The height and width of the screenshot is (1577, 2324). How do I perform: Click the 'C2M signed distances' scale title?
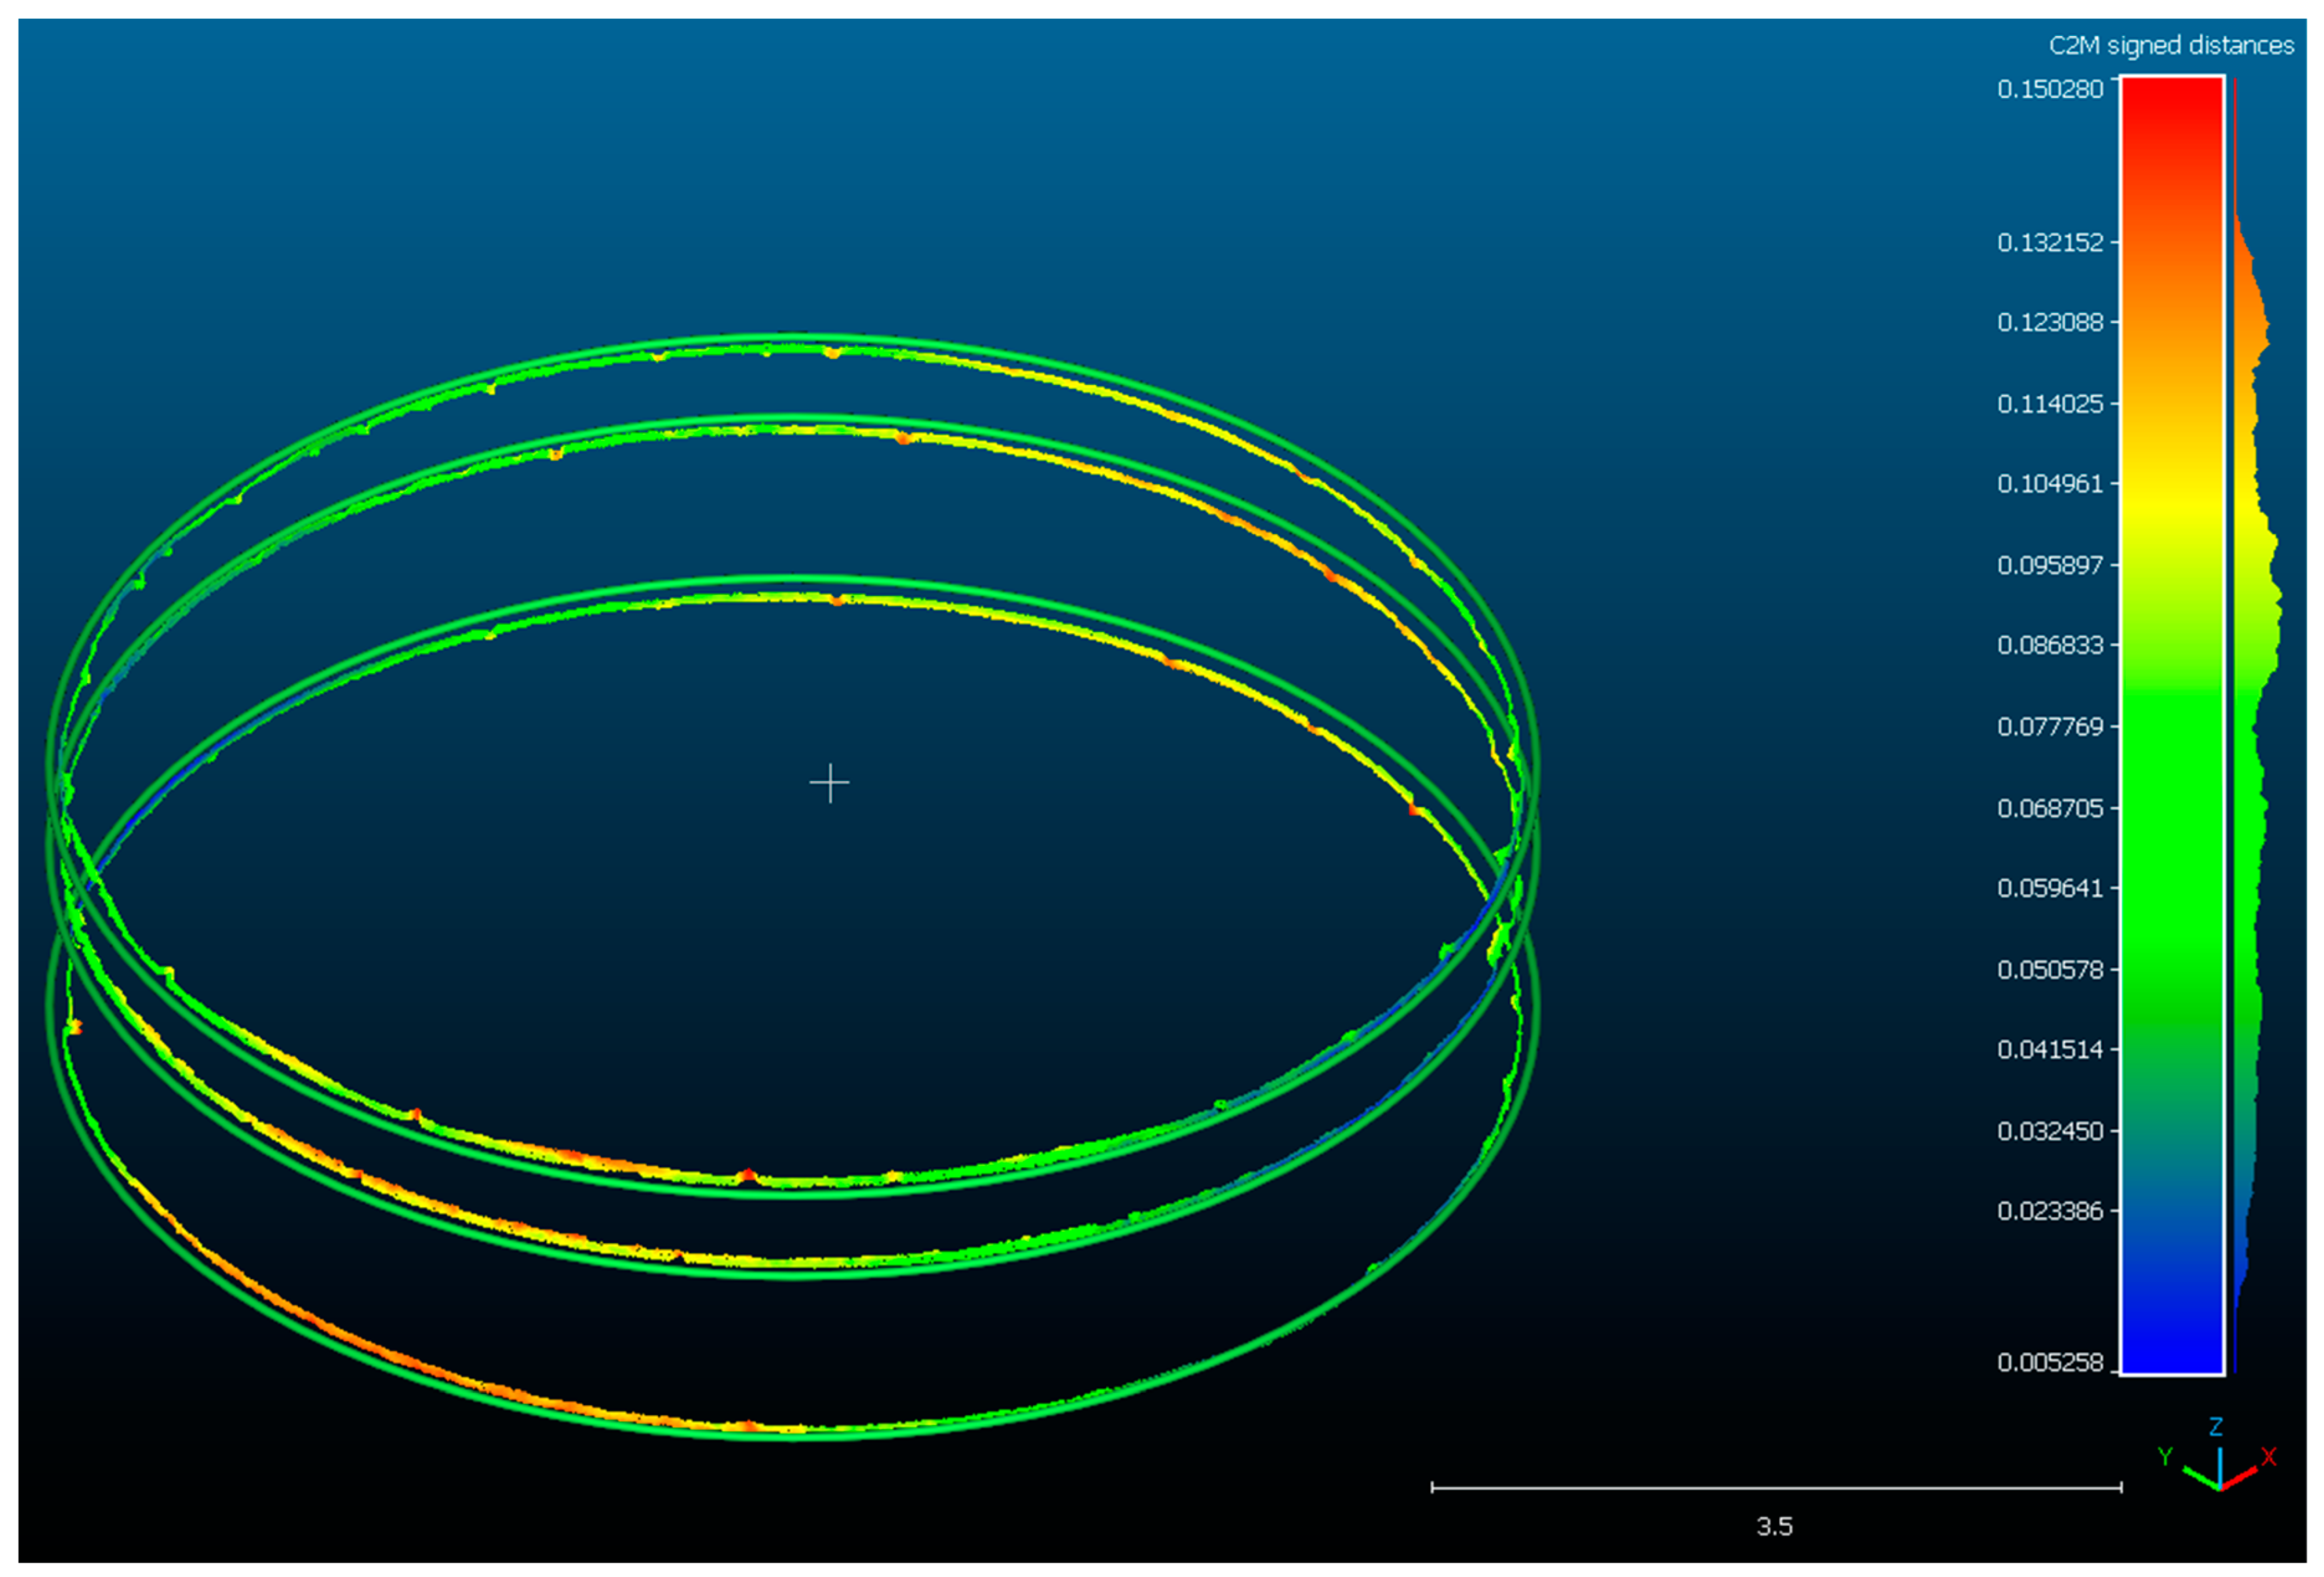tap(2171, 46)
